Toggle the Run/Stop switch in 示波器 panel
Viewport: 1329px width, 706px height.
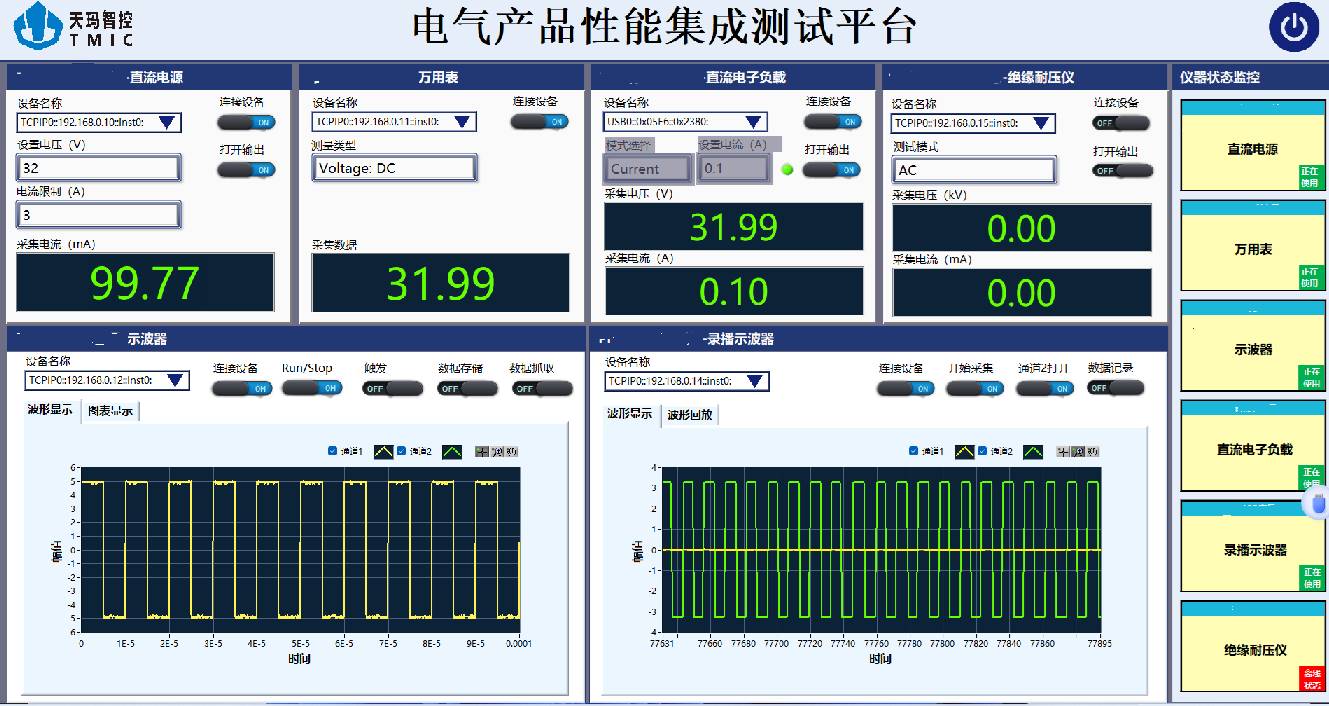tap(312, 388)
